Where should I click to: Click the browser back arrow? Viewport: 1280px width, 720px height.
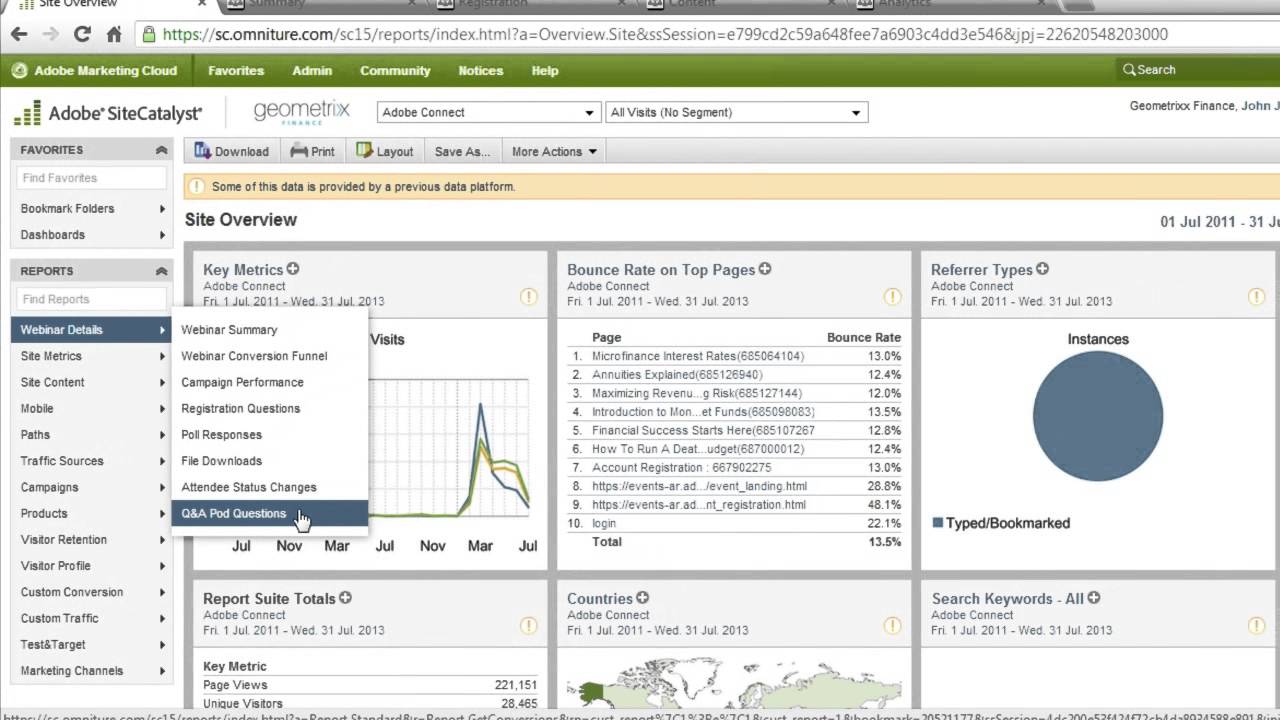(19, 34)
